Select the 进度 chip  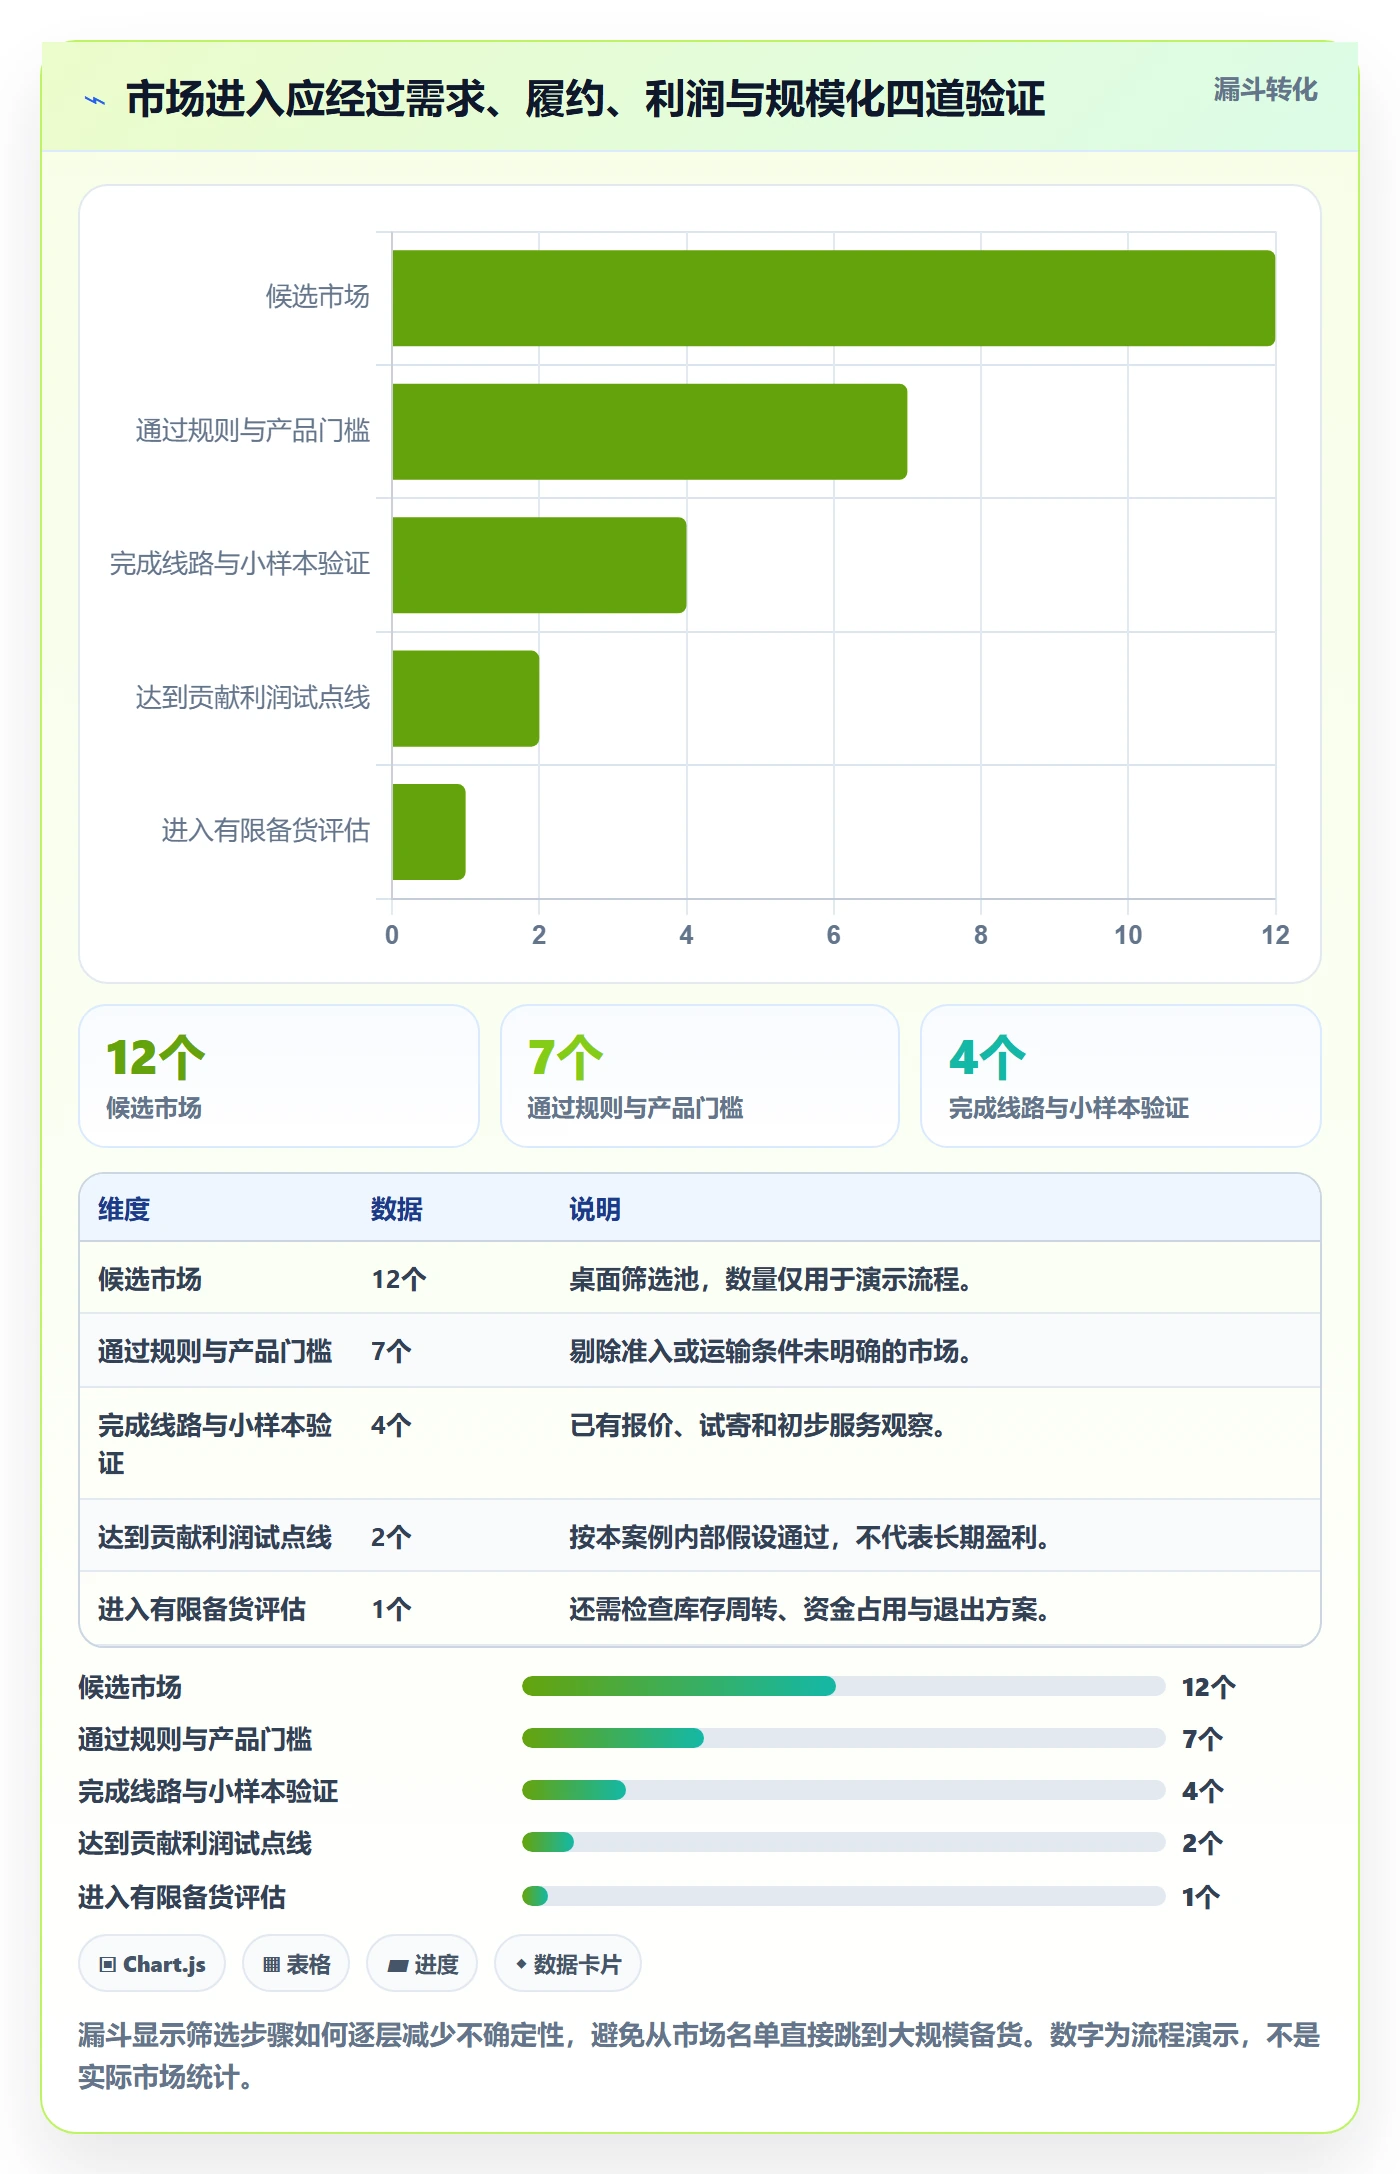[x=422, y=1964]
